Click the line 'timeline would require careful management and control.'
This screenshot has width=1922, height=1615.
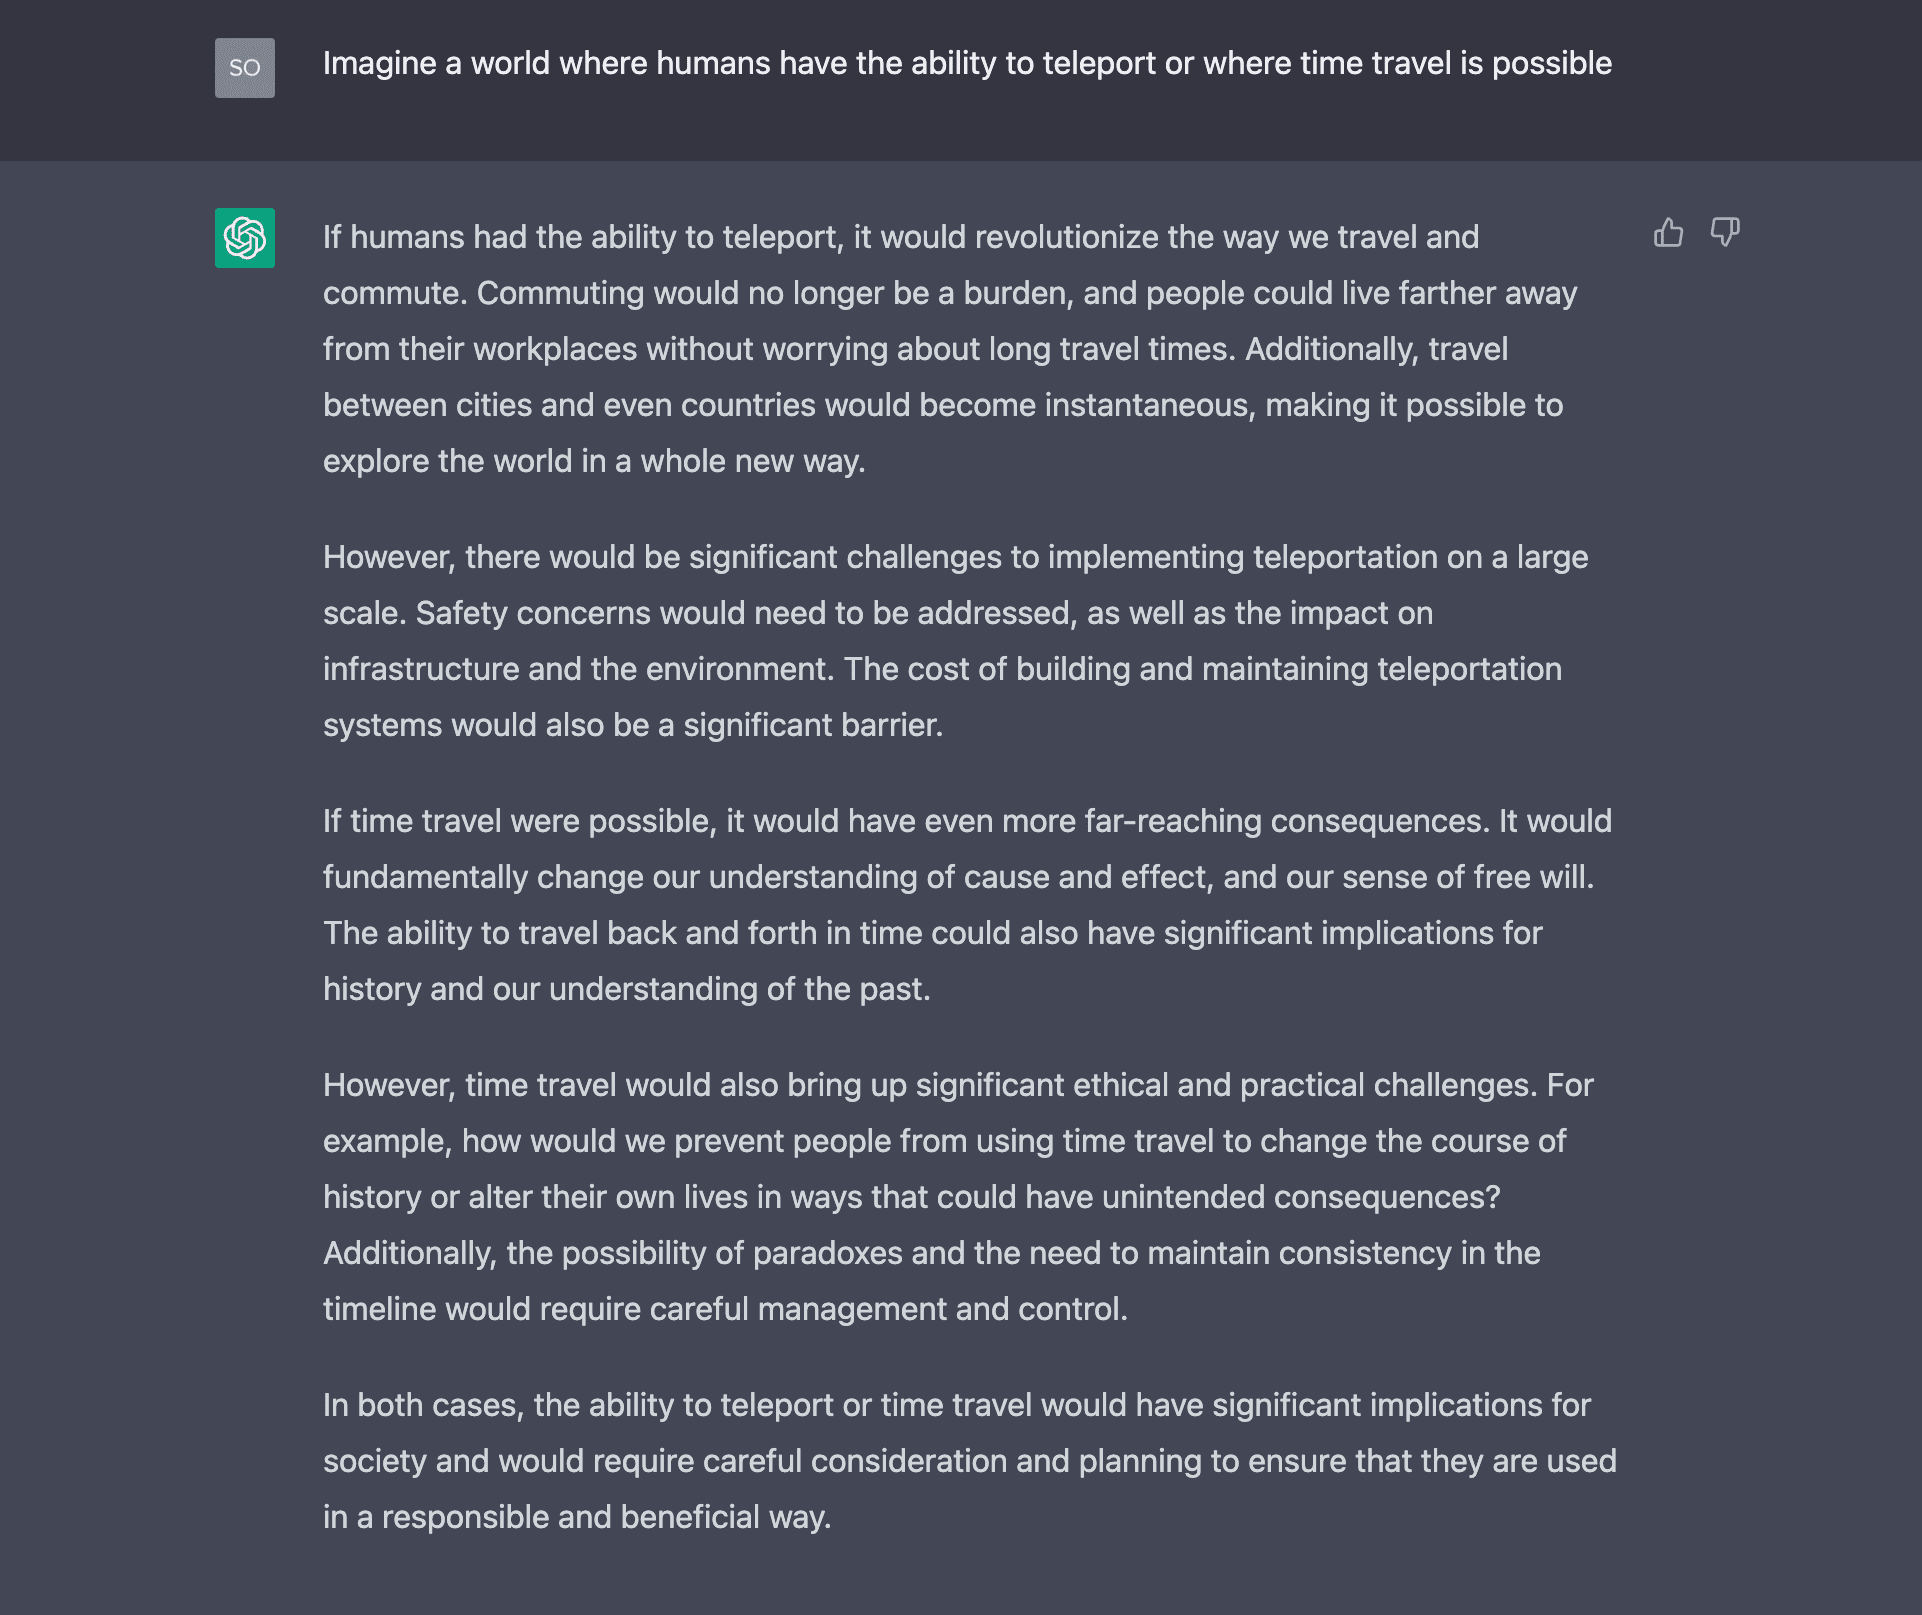pyautogui.click(x=725, y=1309)
